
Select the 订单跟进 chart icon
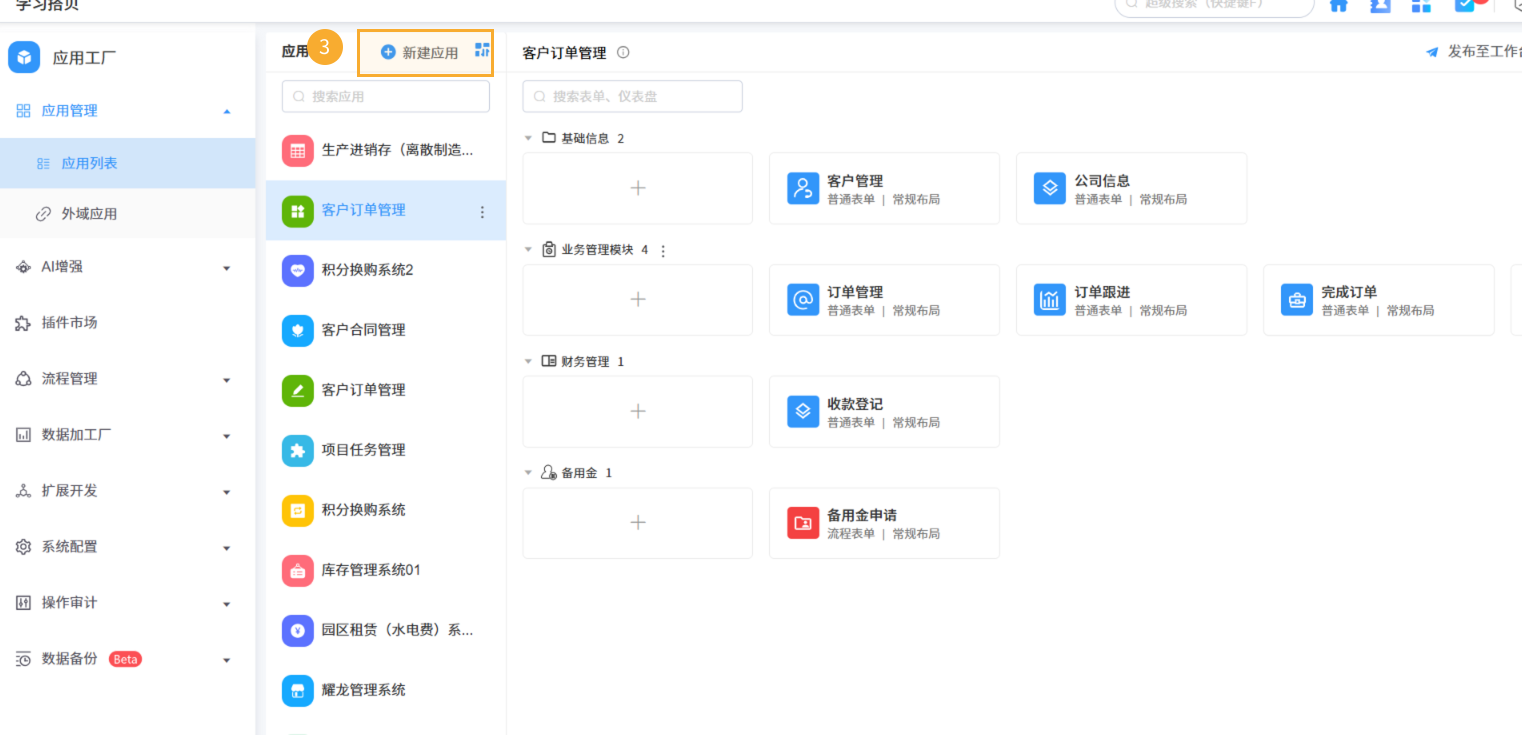coord(1050,300)
